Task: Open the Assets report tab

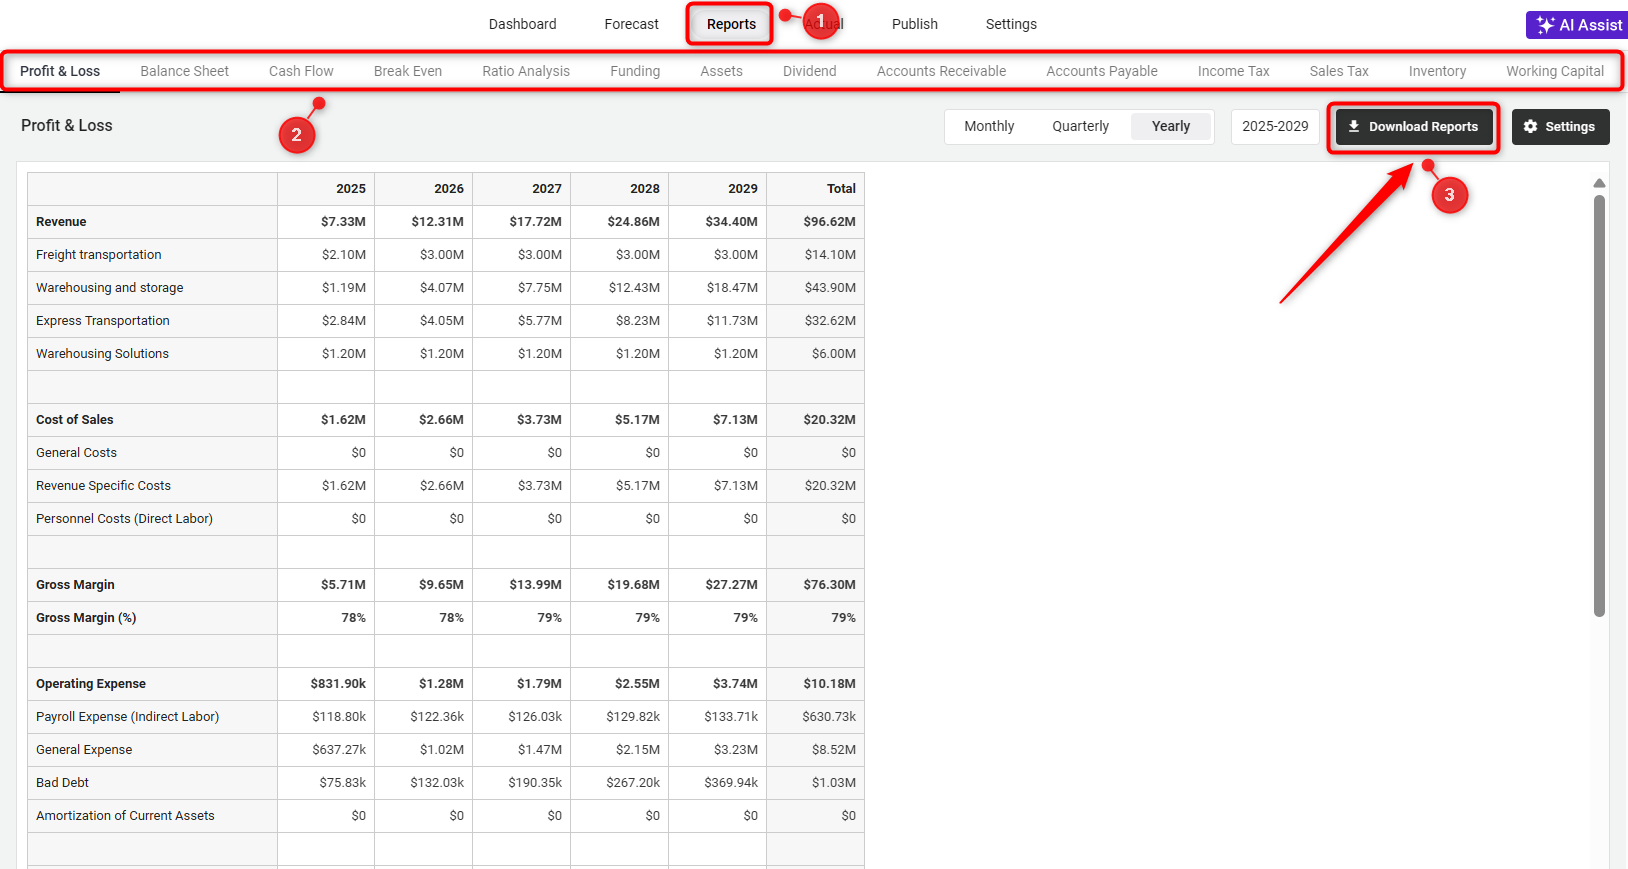Action: [x=721, y=71]
